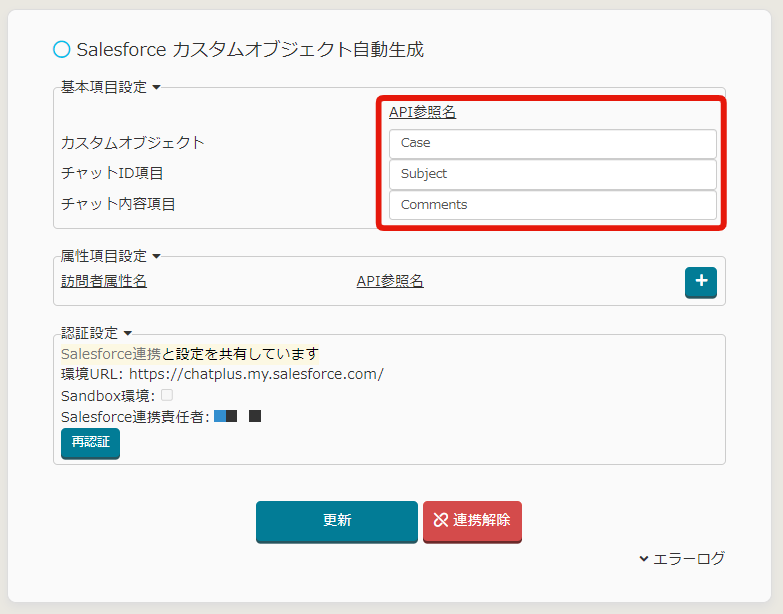Click the circle icon beside Salesforce title
Viewport: 783px width, 614px height.
62,49
